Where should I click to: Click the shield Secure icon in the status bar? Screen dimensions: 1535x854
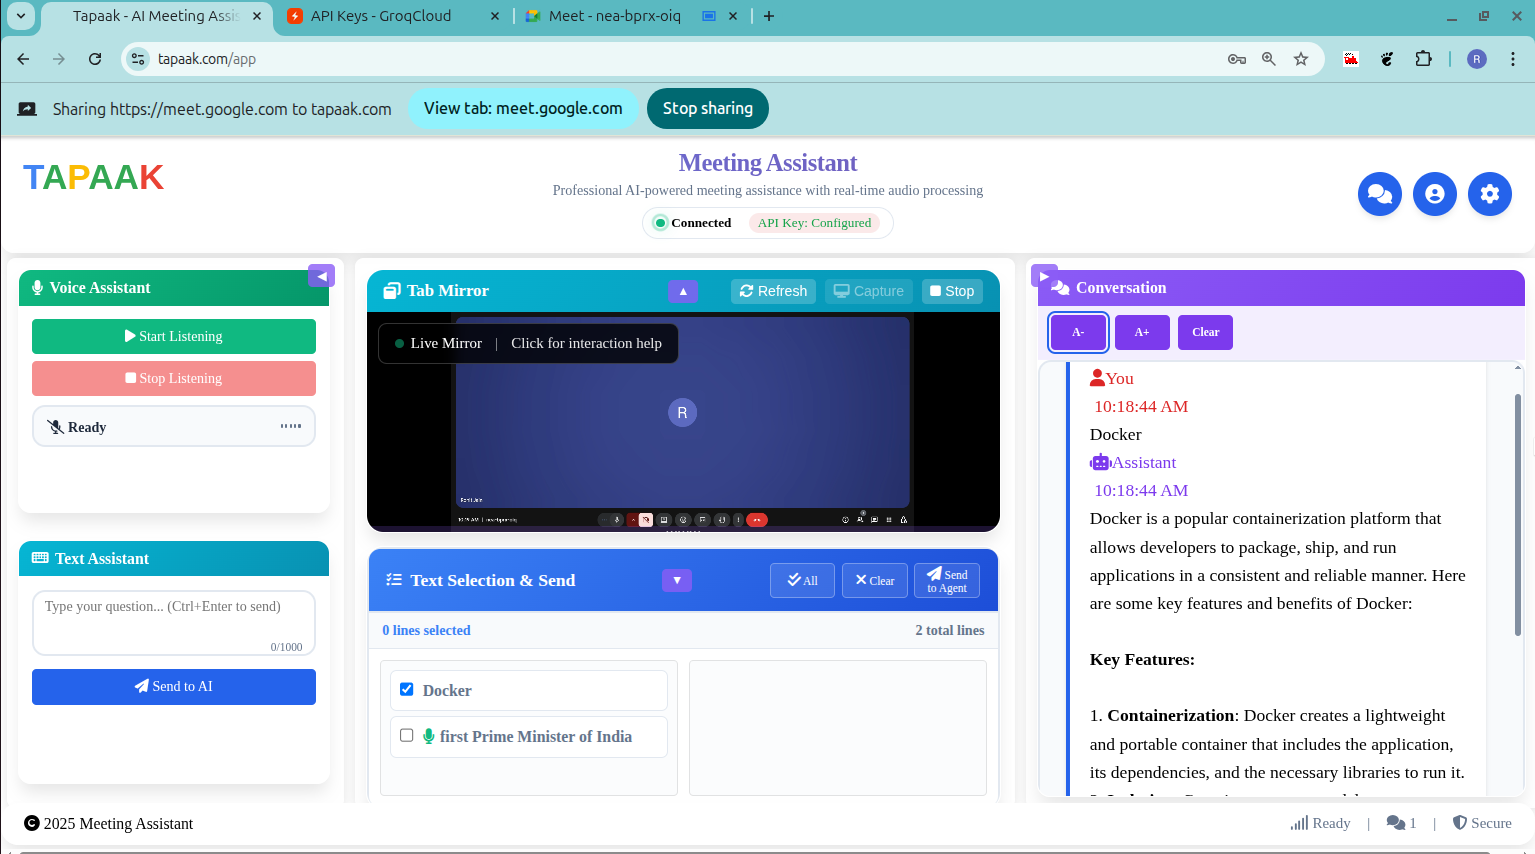(1458, 822)
